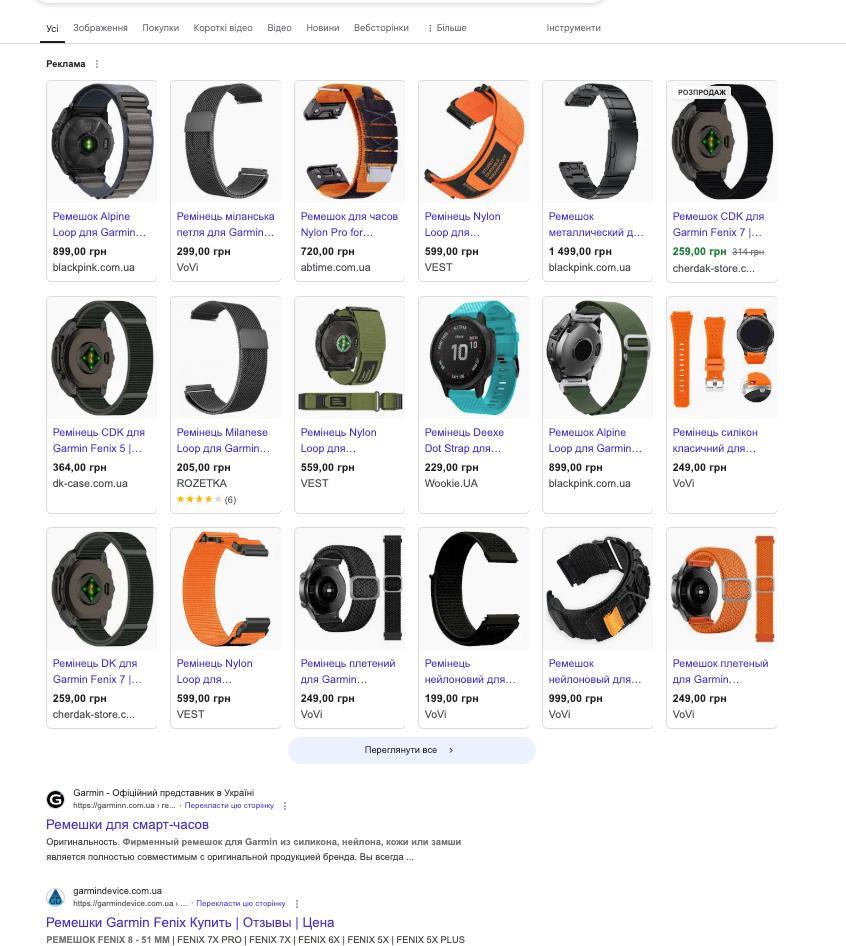Click the garmindevice.com.ua favicon

[x=56, y=897]
